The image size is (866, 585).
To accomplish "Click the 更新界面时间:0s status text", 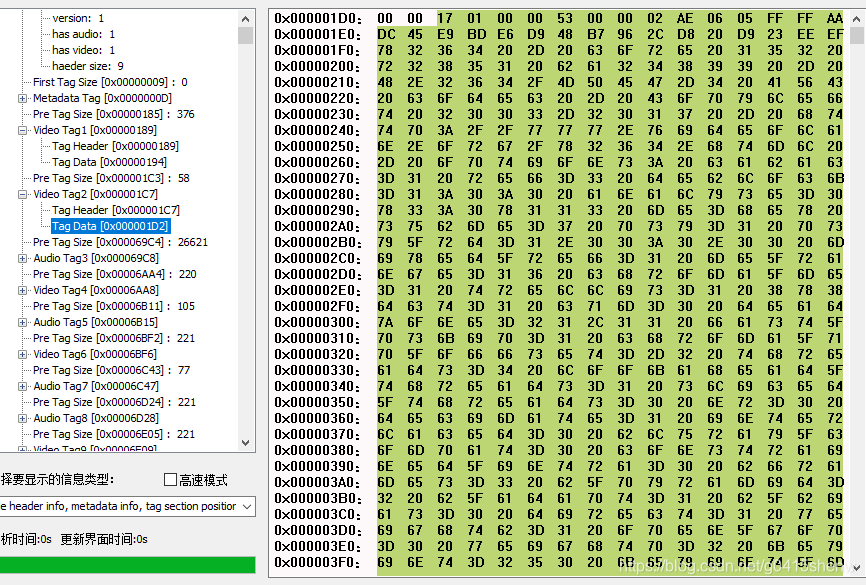I will coord(104,539).
